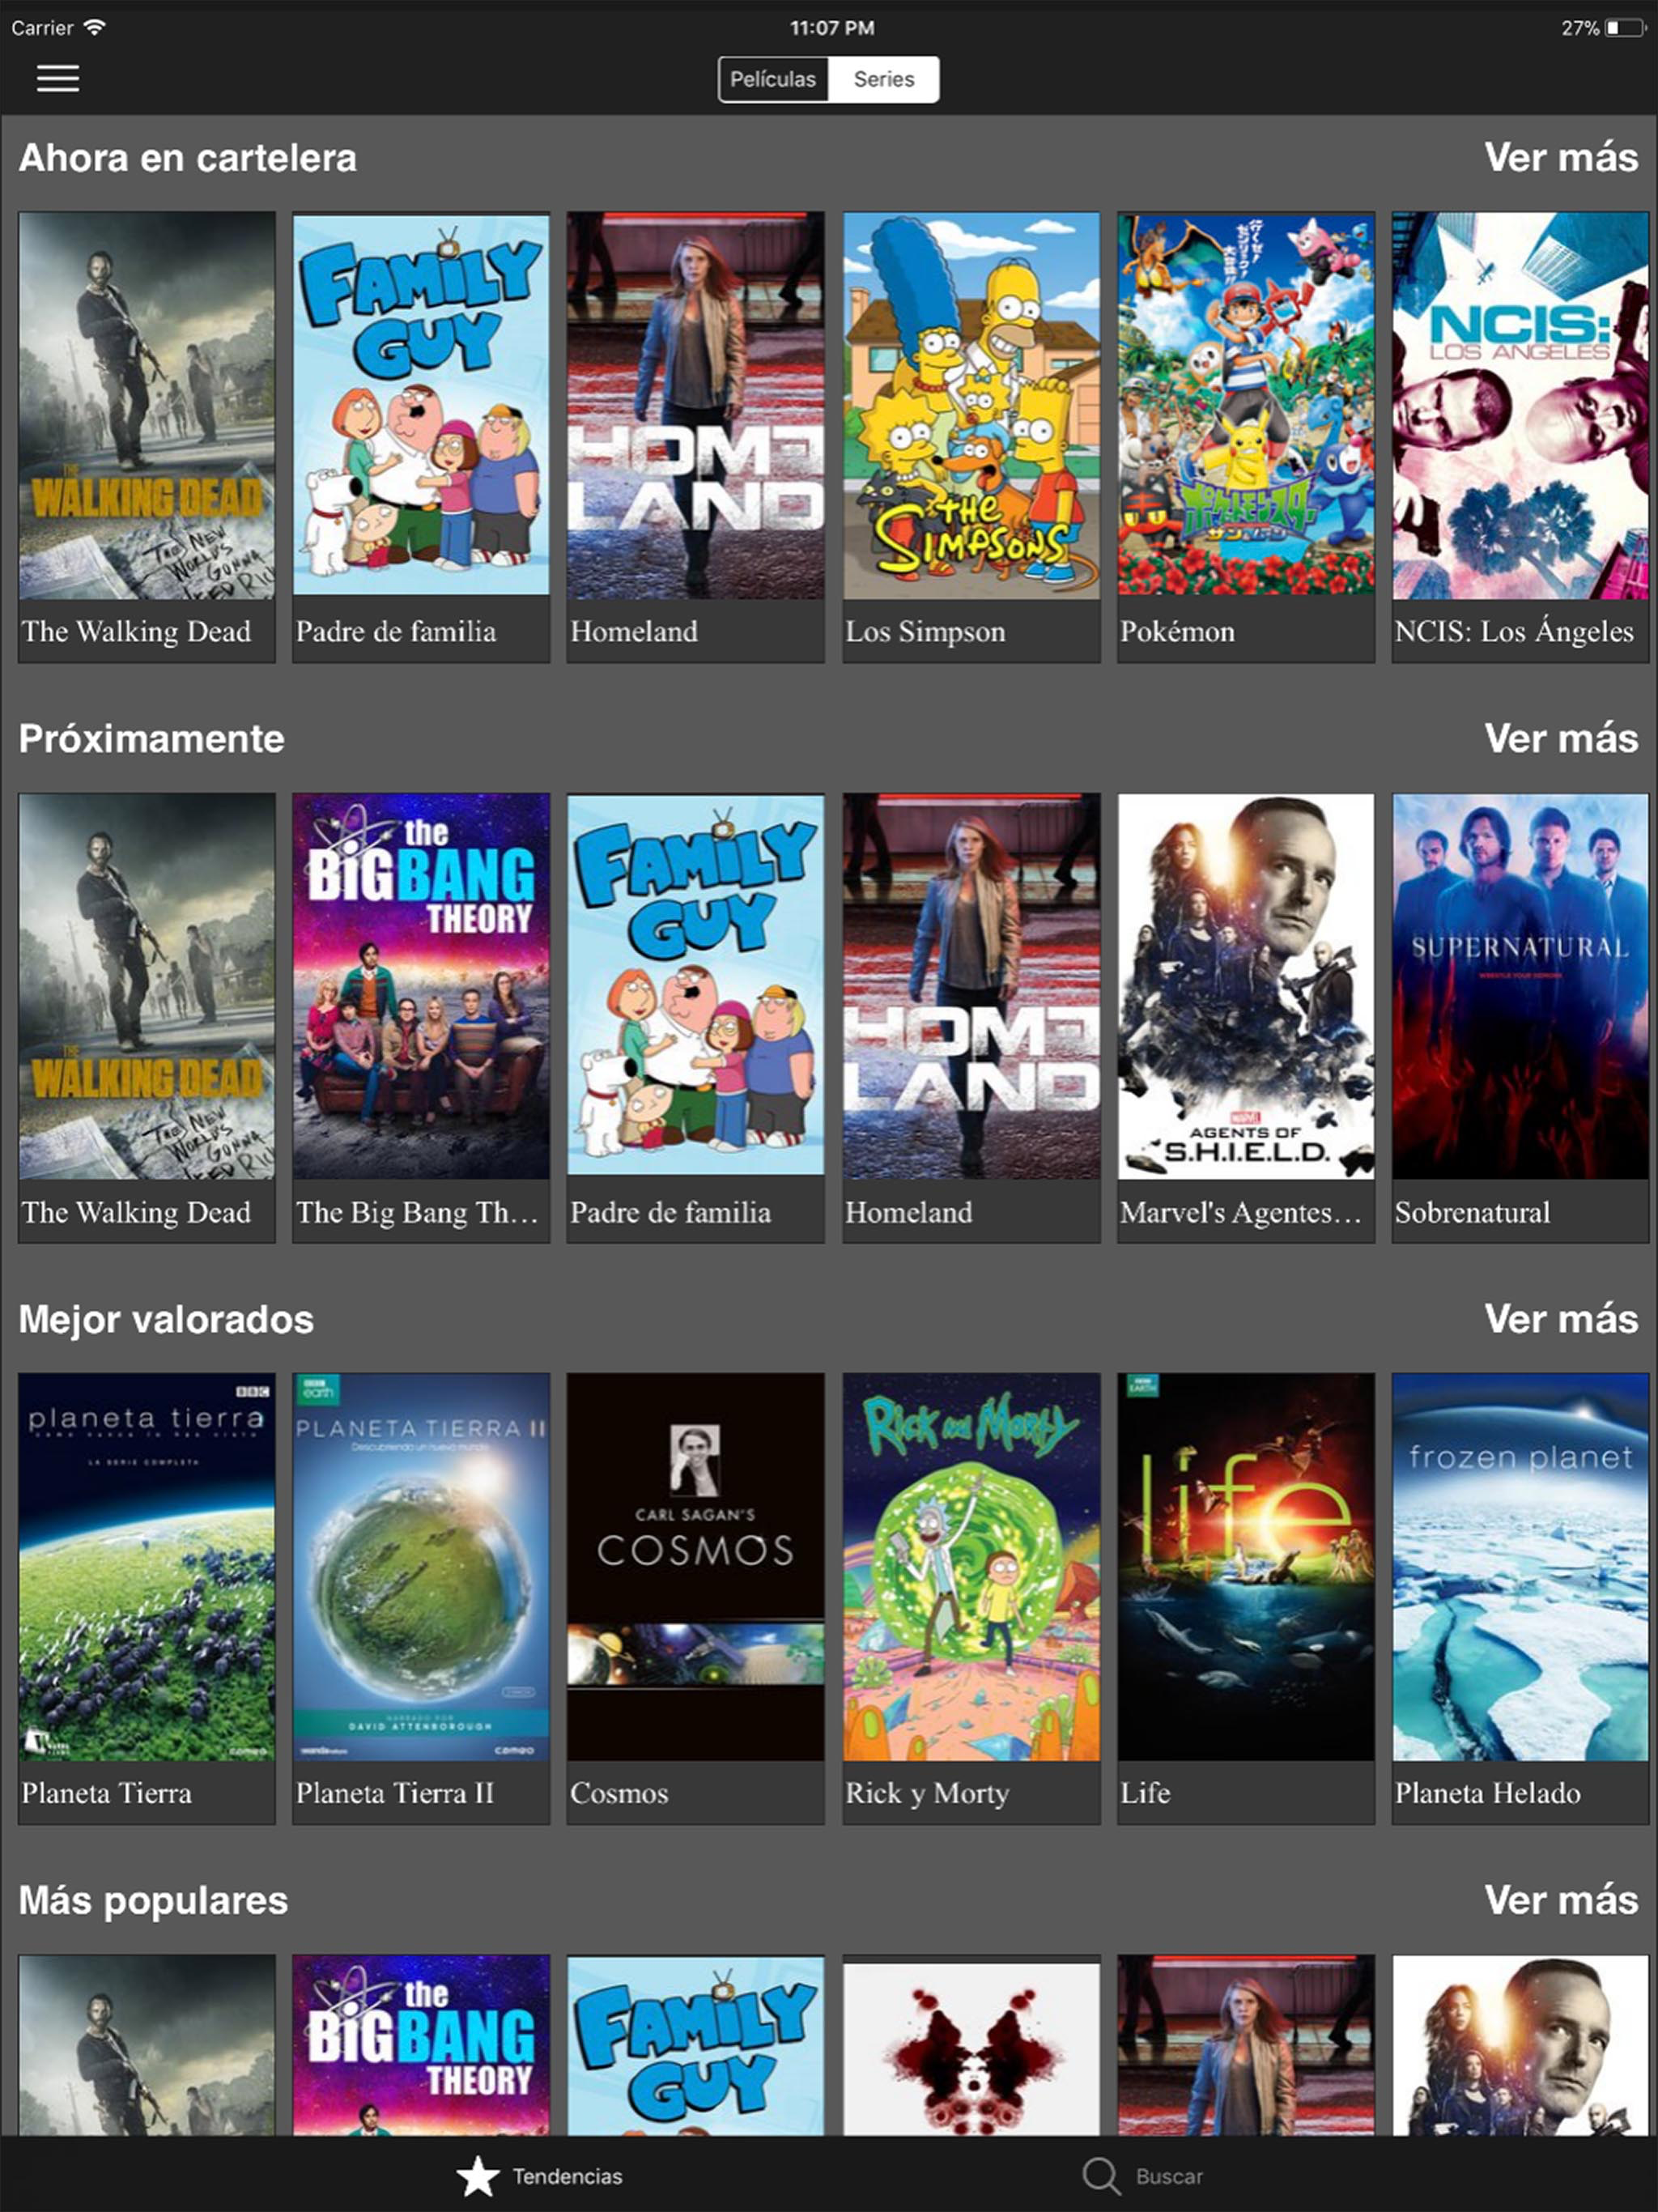Screen dimensions: 1658x2212
Task: Expand Próximamente section via Ver más
Action: point(1561,738)
